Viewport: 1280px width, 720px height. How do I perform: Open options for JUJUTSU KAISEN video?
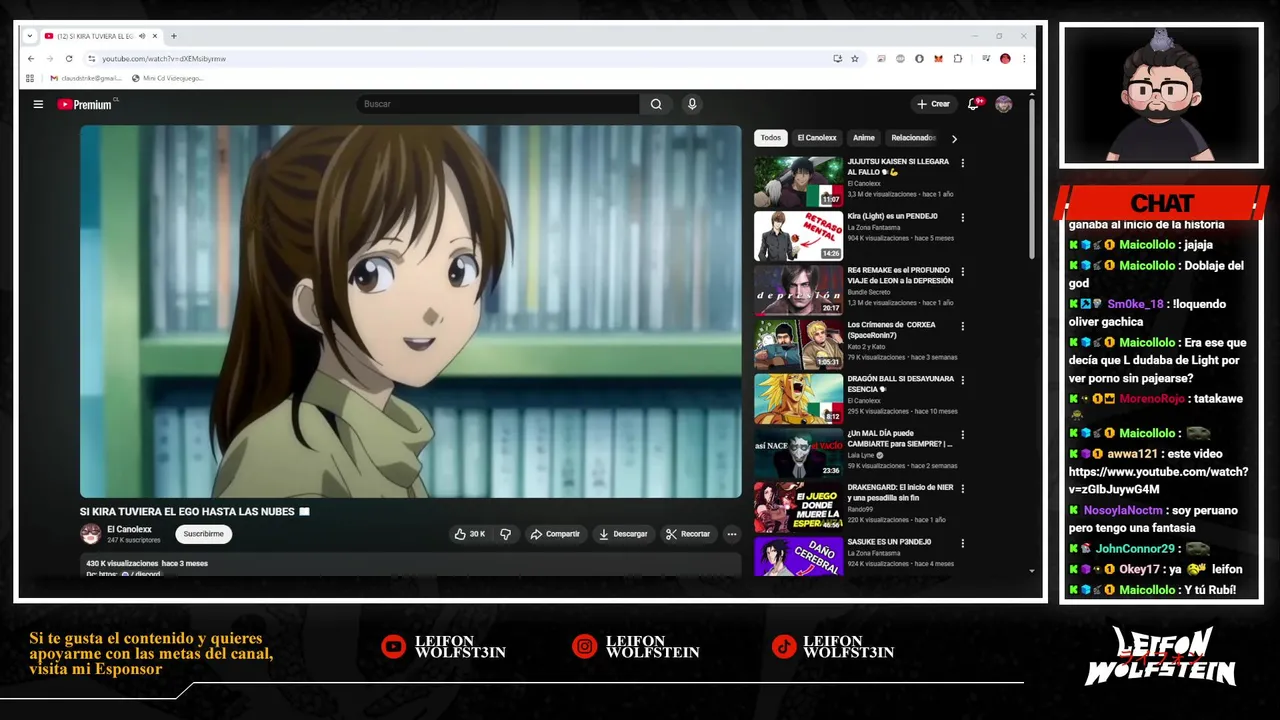coord(963,163)
